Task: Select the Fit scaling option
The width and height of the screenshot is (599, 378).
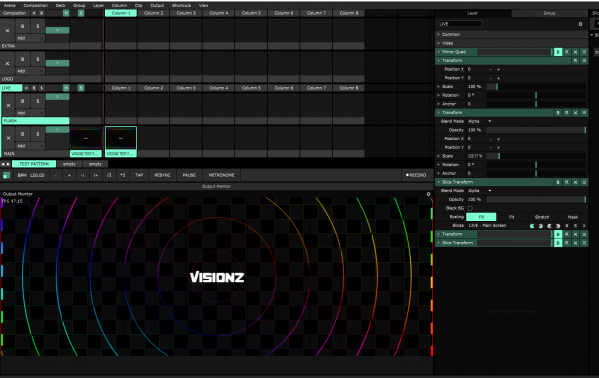Action: [512, 217]
